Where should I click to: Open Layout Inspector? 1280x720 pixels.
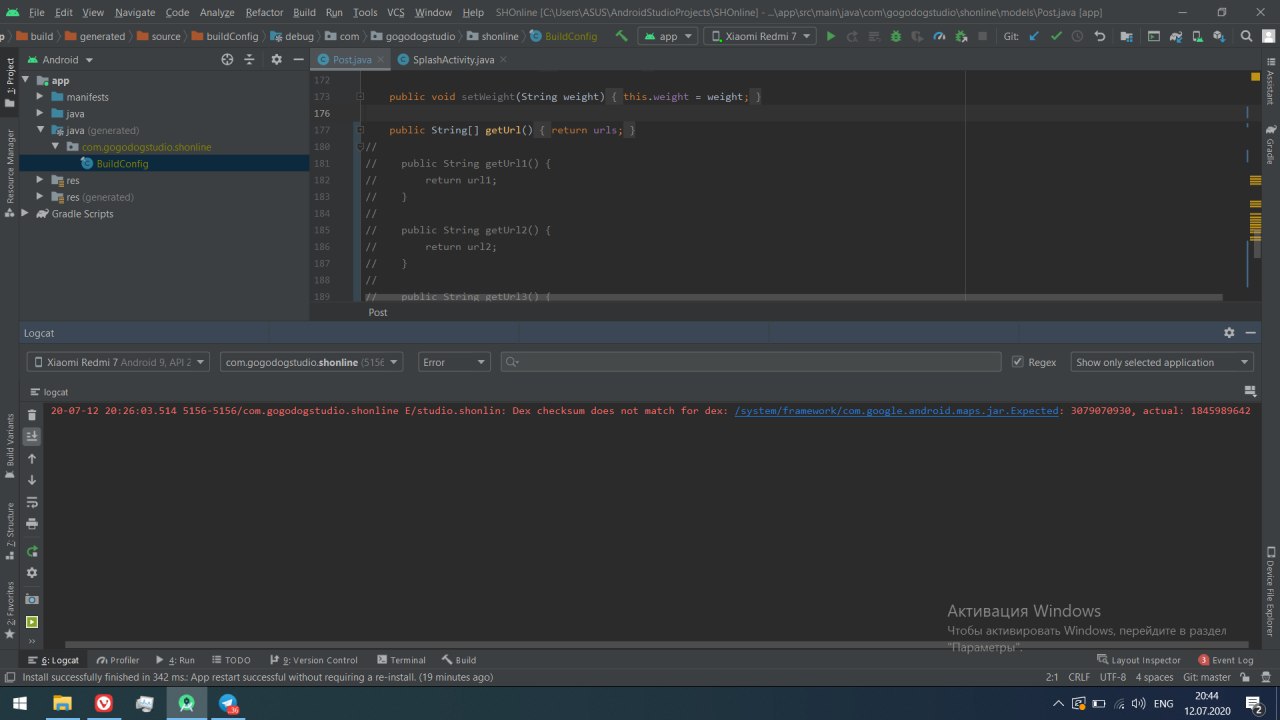[x=1139, y=660]
